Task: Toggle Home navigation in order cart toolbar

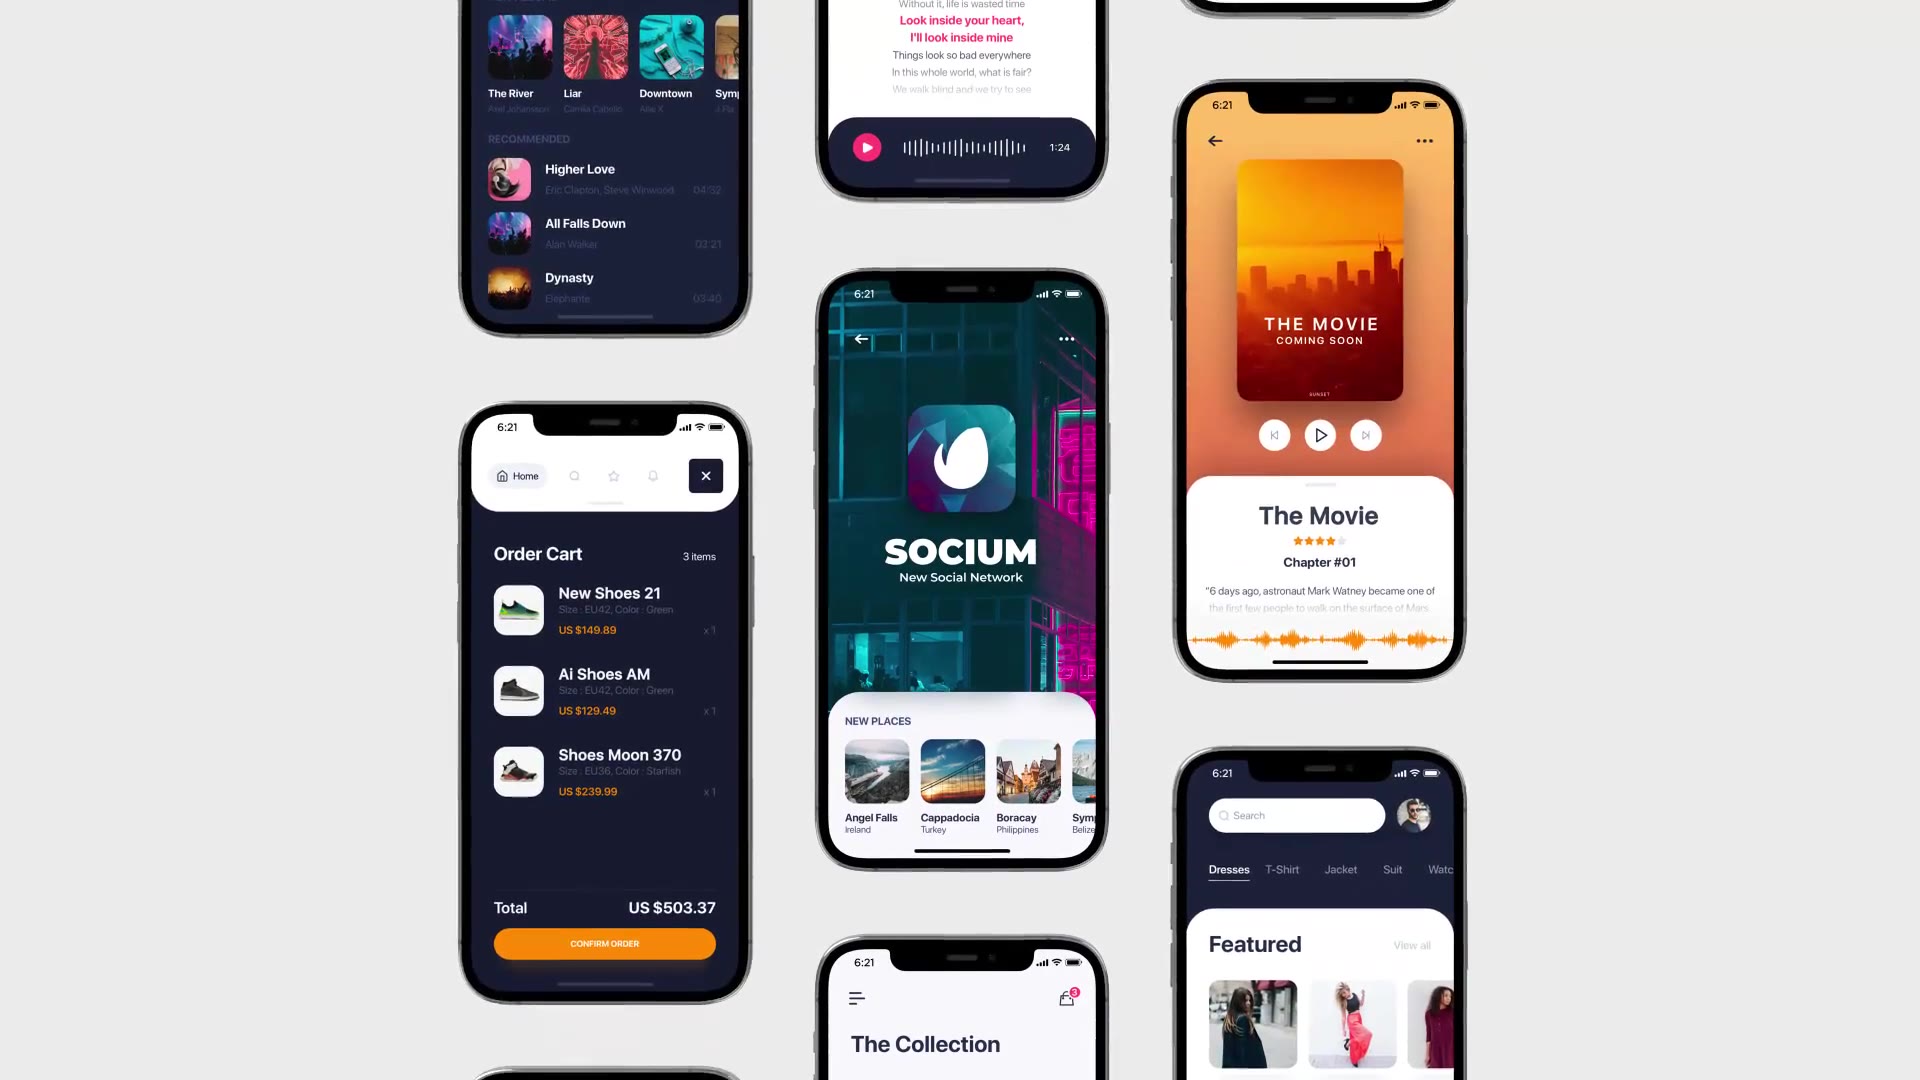Action: [x=517, y=476]
